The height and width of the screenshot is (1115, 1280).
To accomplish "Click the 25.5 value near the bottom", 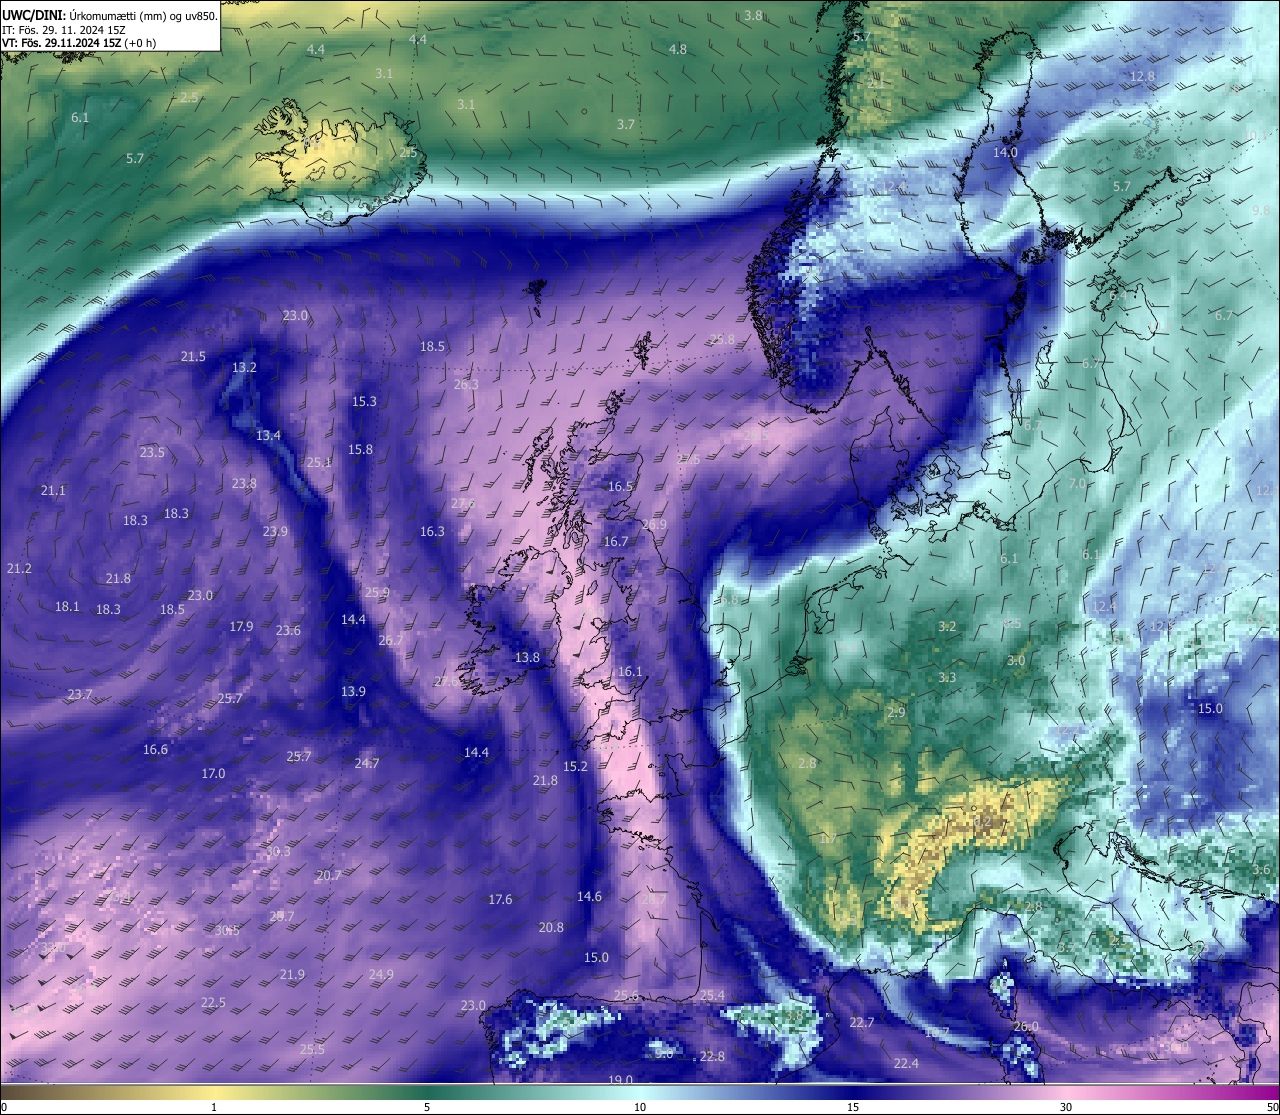I will coord(312,1049).
